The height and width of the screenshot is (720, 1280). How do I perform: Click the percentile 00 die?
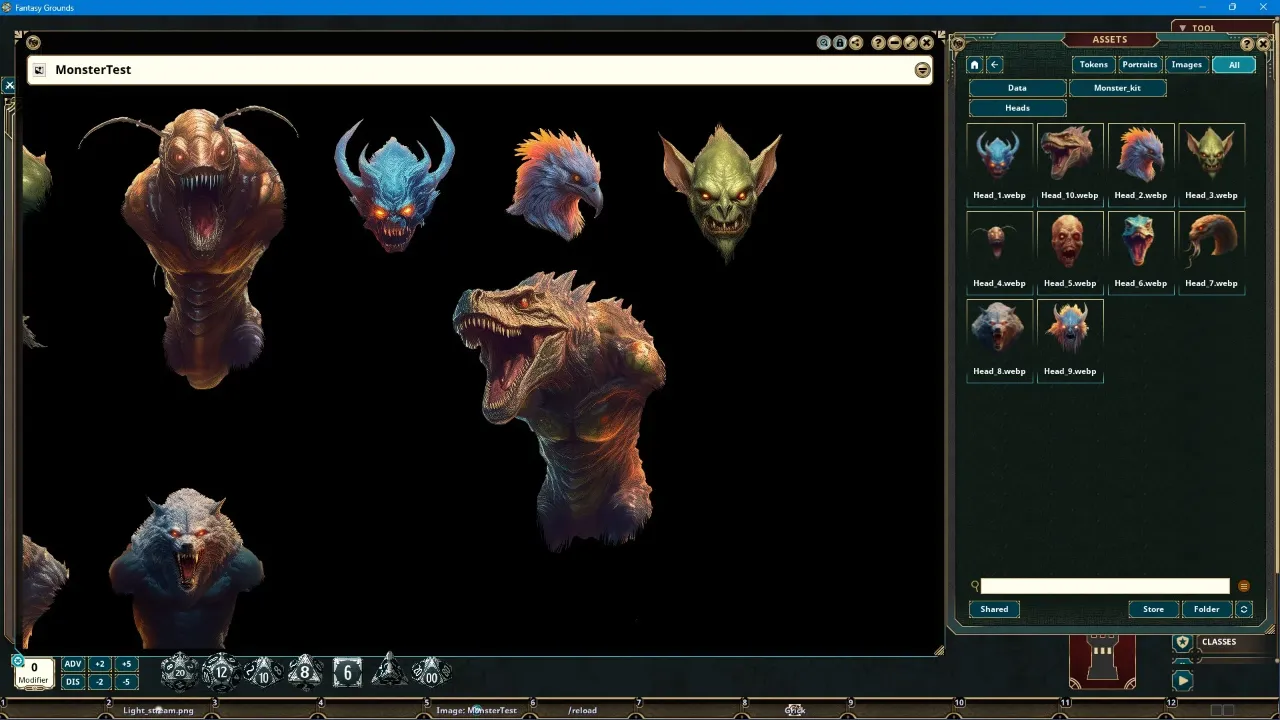(431, 671)
